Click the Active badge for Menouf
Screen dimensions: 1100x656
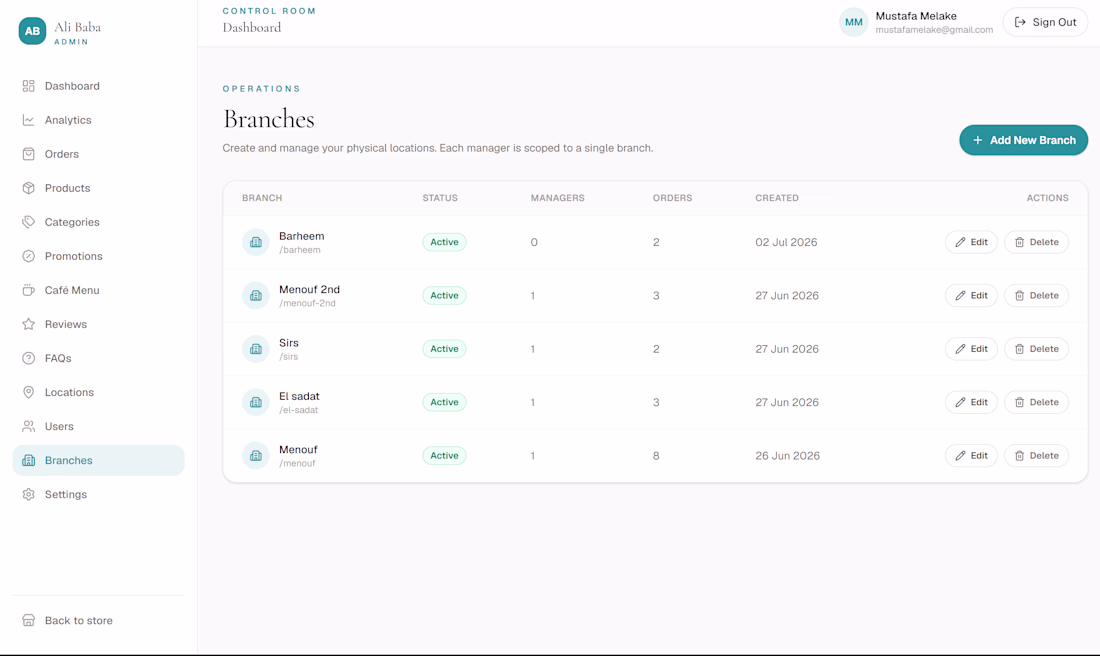pyautogui.click(x=444, y=455)
